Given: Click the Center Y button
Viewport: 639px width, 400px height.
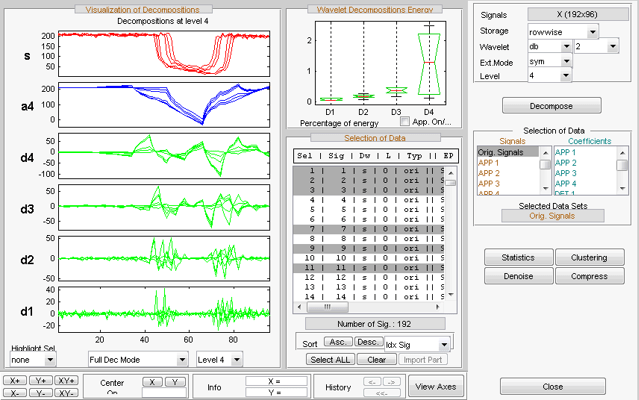Looking at the screenshot, I should point(175,382).
